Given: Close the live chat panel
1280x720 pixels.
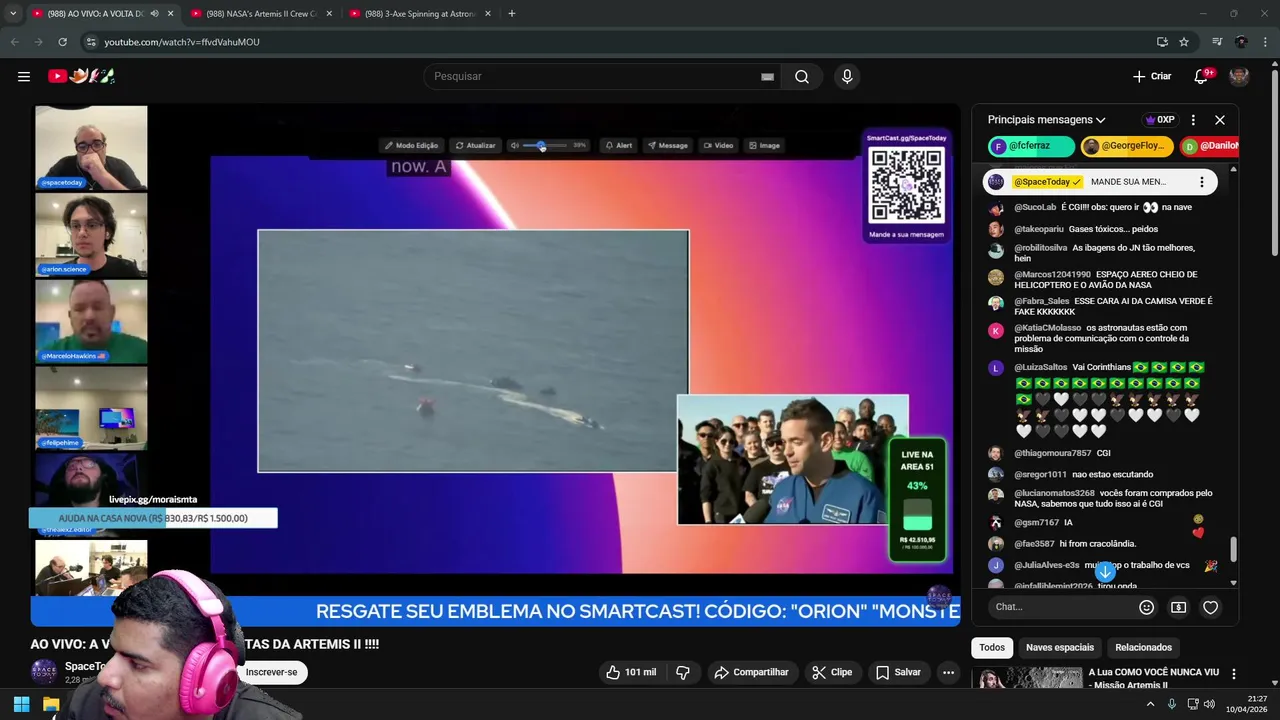Looking at the screenshot, I should pyautogui.click(x=1220, y=120).
